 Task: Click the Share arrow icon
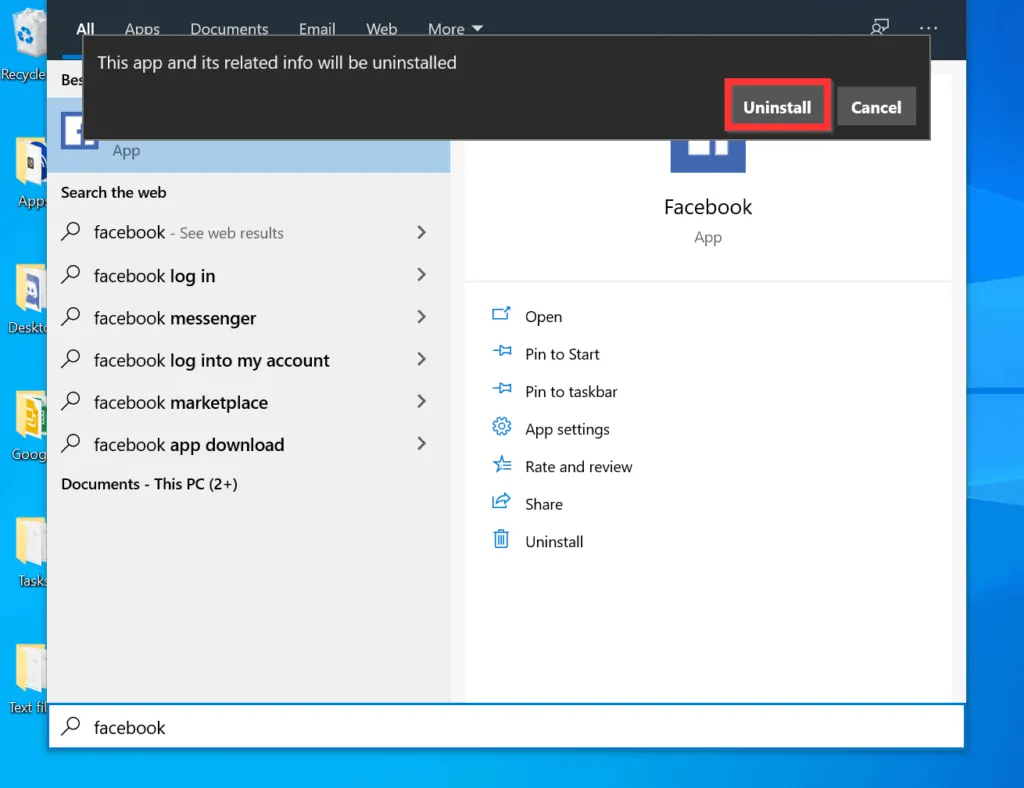click(x=501, y=501)
